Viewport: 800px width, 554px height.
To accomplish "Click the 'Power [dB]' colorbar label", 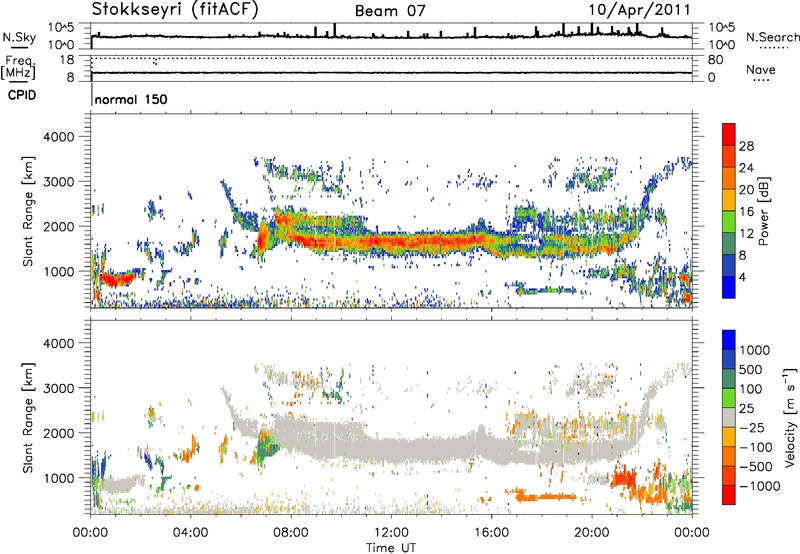I will [x=763, y=211].
